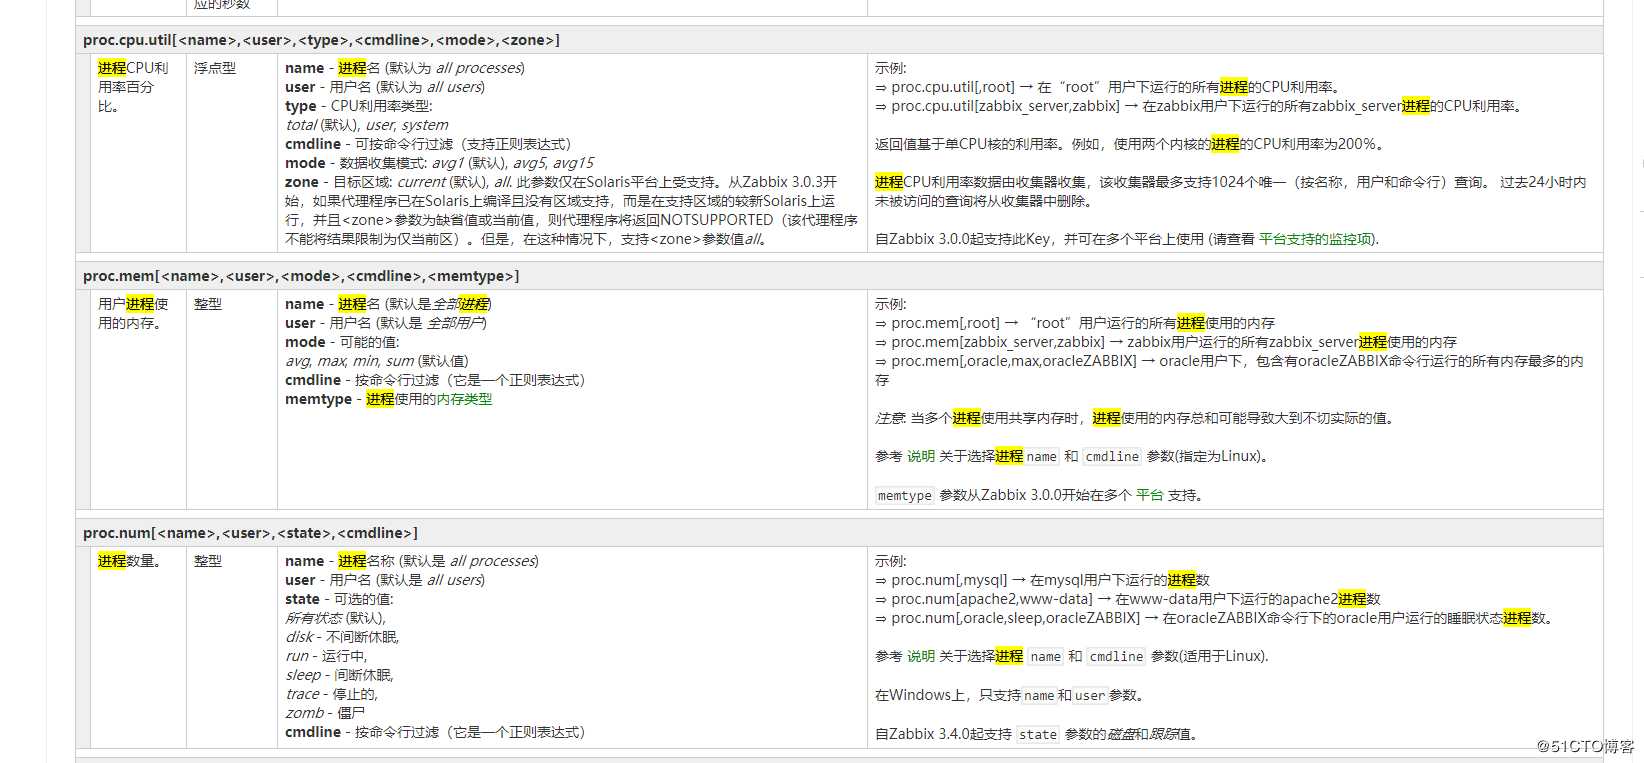The height and width of the screenshot is (763, 1644).
Task: Open the 平台 link after memtype 参数
Action: click(1149, 495)
